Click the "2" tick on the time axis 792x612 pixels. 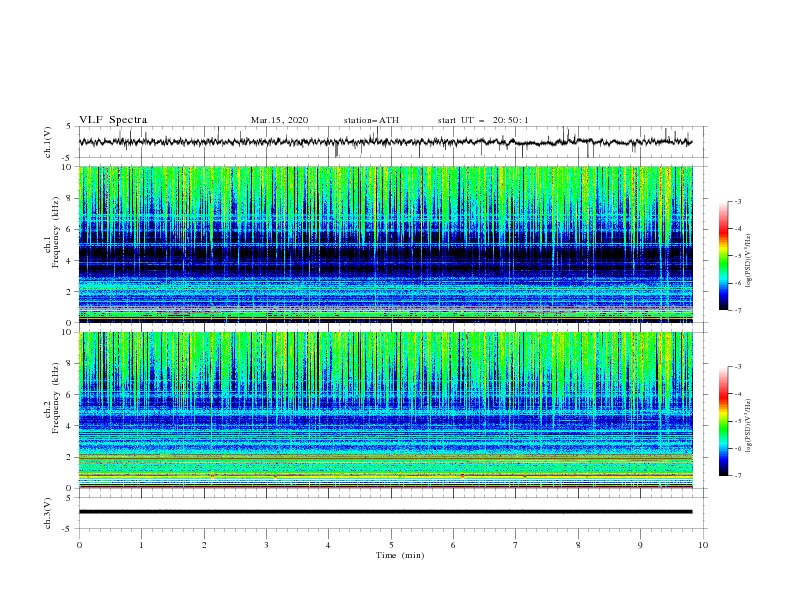pyautogui.click(x=204, y=545)
